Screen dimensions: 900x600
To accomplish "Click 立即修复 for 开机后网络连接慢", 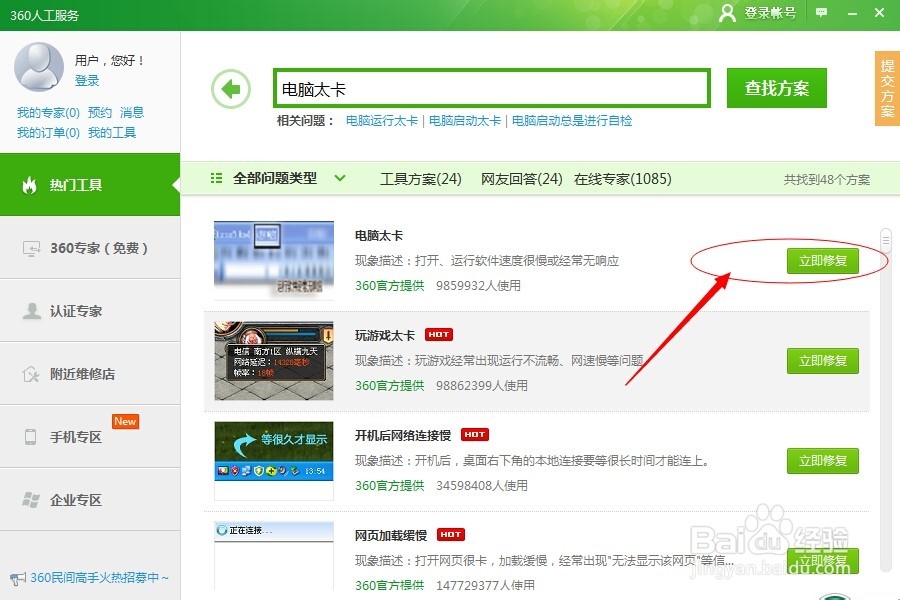I will tap(823, 460).
